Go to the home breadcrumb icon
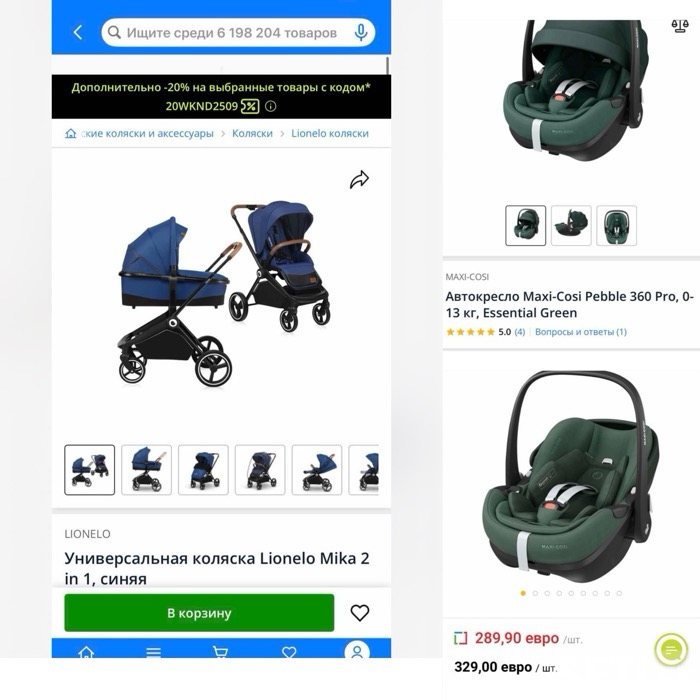The height and width of the screenshot is (700, 700). pyautogui.click(x=71, y=133)
